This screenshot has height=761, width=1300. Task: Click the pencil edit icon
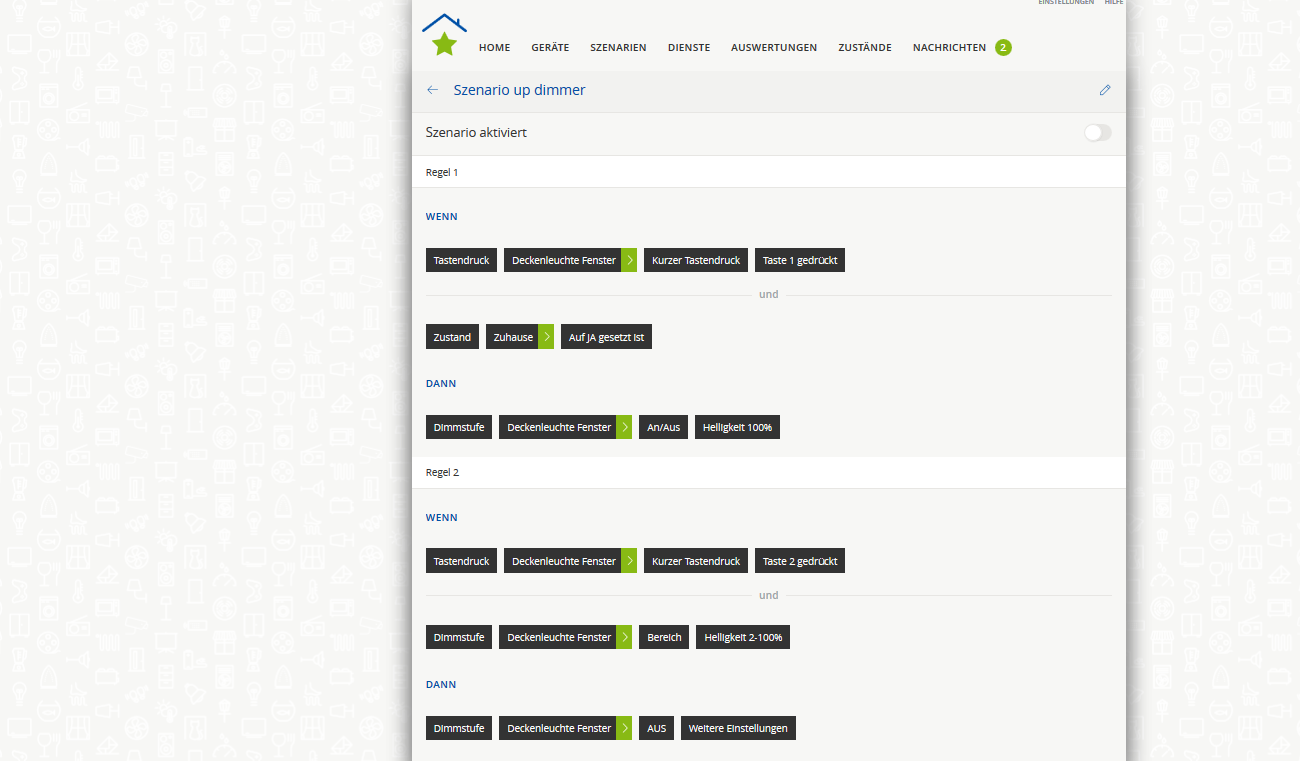(1105, 90)
